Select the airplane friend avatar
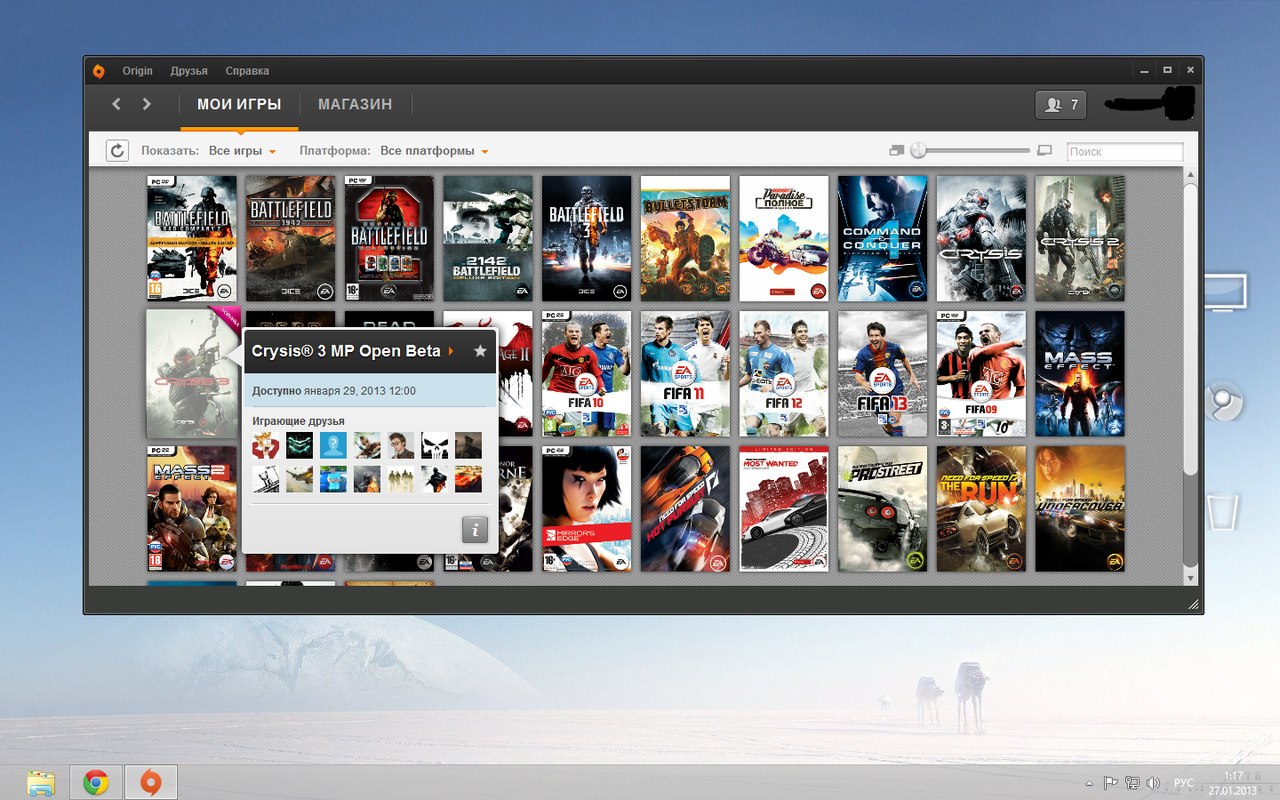The height and width of the screenshot is (800, 1280). [299, 479]
